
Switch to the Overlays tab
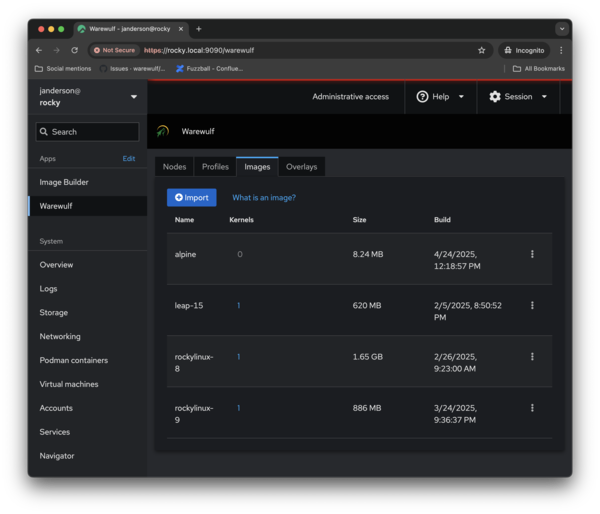(x=302, y=167)
